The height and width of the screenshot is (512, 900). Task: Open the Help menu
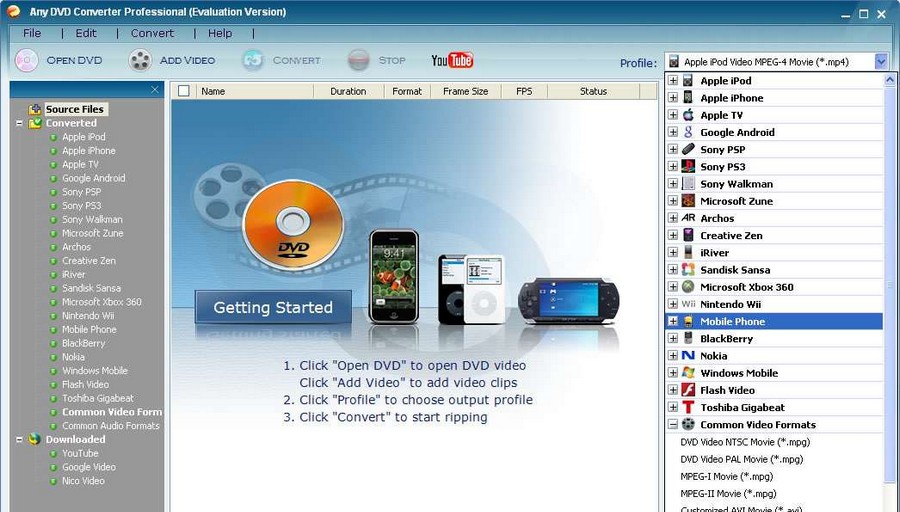click(x=220, y=33)
